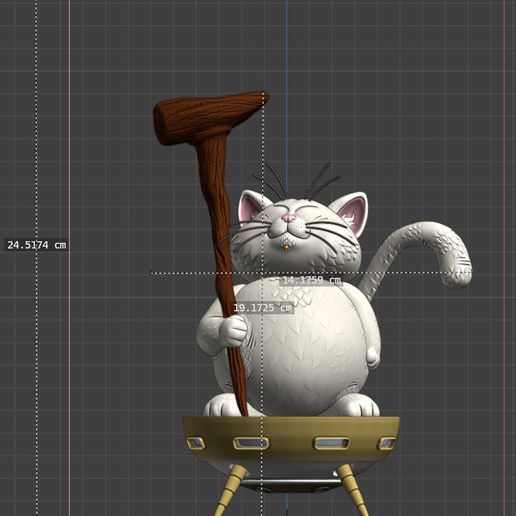Click the 19.1725 cm measurement label
Viewport: 516px width, 516px height.
tap(263, 308)
